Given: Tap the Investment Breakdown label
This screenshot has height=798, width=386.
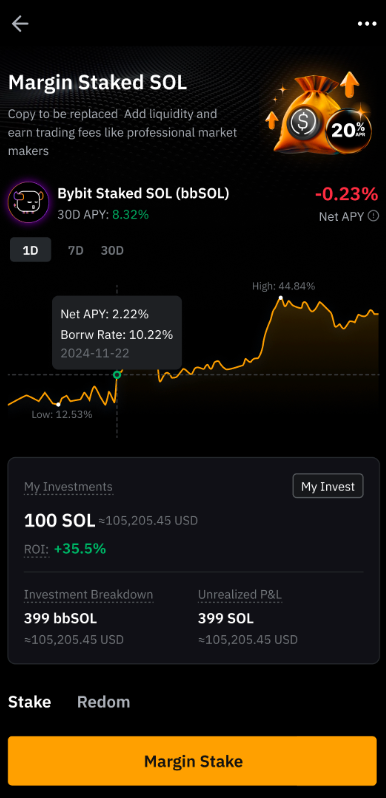Looking at the screenshot, I should [x=89, y=594].
